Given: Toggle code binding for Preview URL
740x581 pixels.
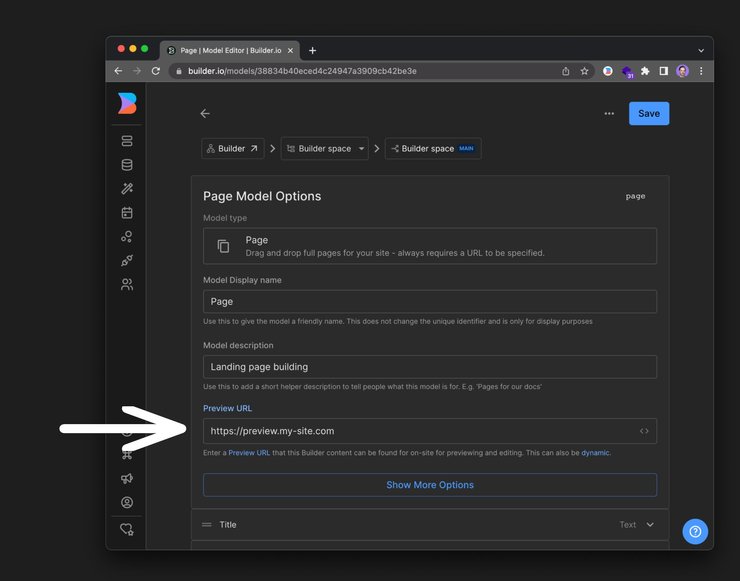Looking at the screenshot, I should tap(644, 431).
